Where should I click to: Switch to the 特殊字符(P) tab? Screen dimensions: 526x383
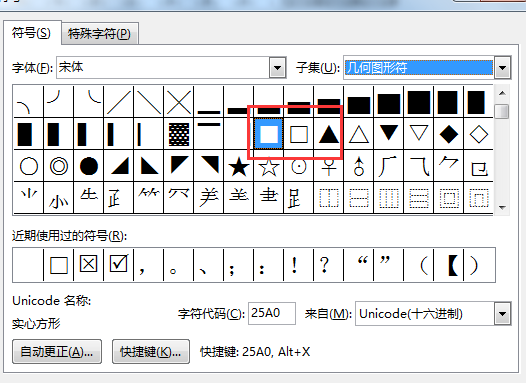click(99, 34)
